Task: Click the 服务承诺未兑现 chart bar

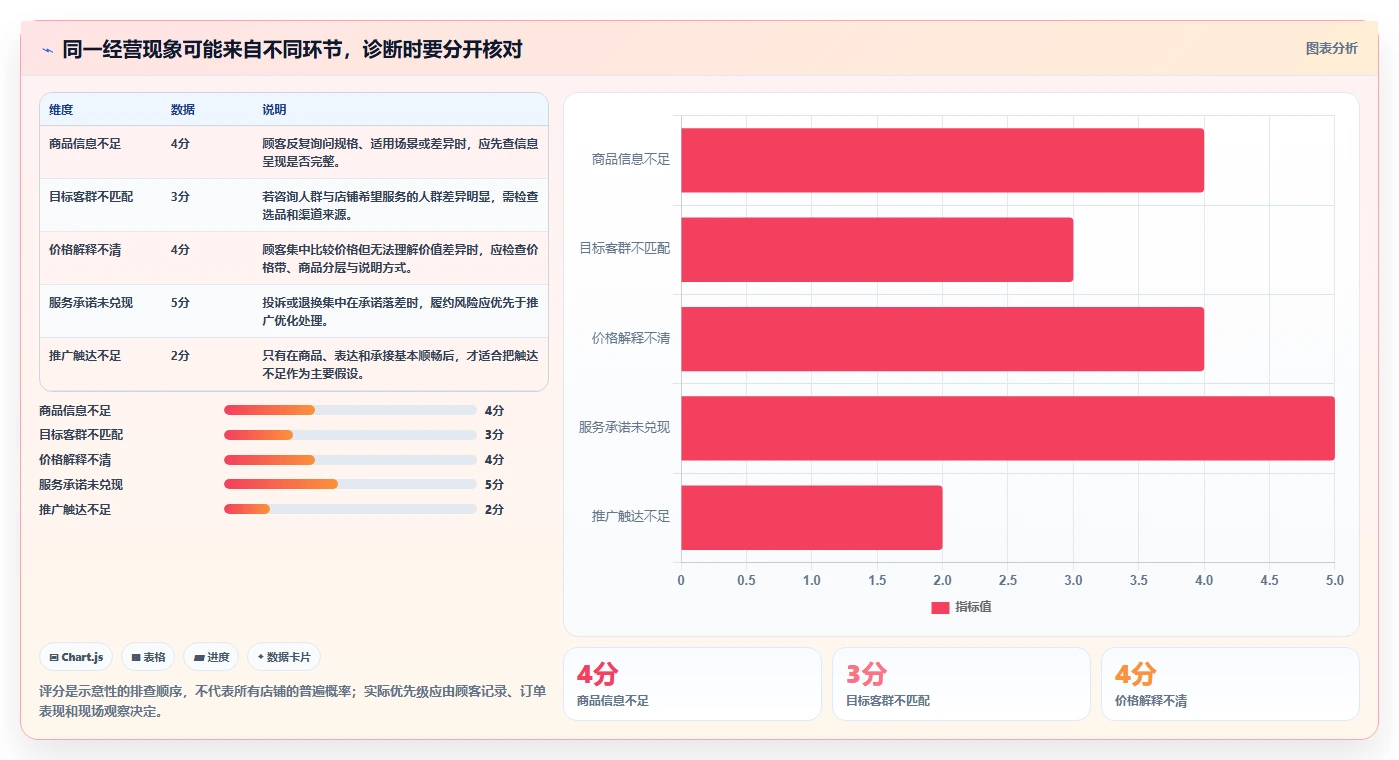Action: [1008, 428]
